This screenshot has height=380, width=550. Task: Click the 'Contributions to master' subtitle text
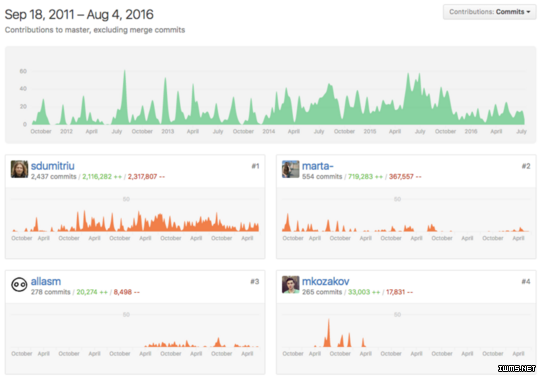pos(95,30)
